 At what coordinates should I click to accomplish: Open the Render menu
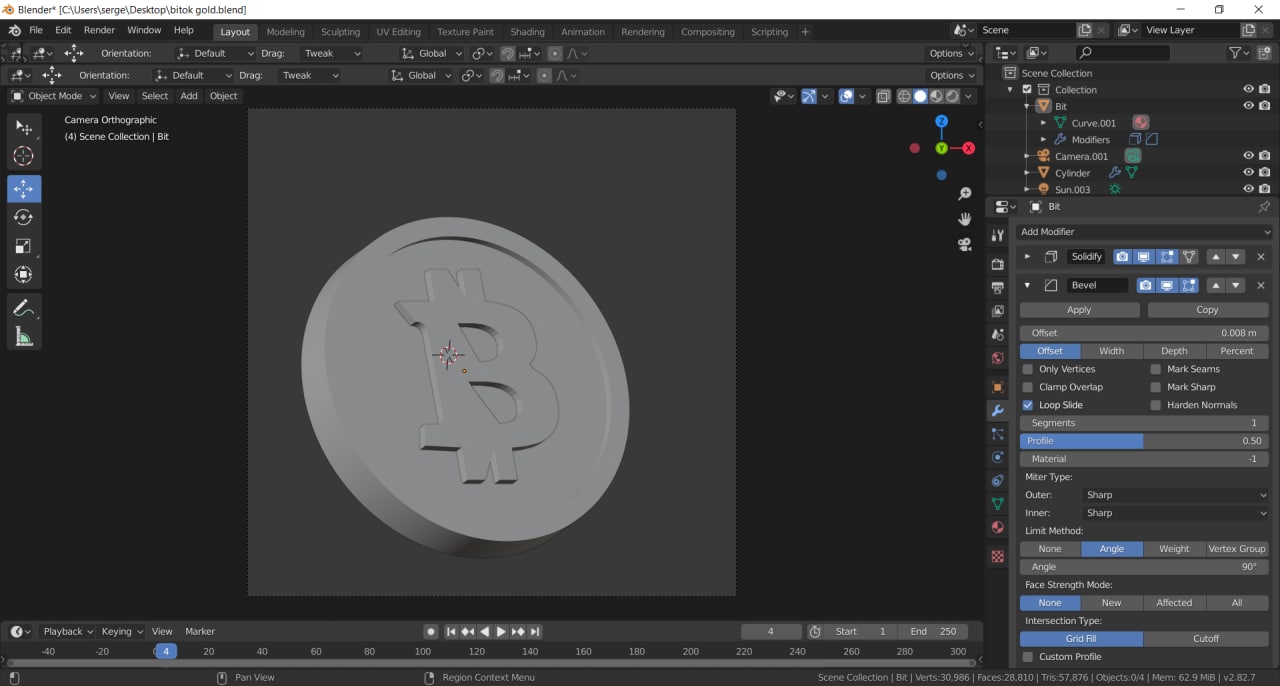99,30
